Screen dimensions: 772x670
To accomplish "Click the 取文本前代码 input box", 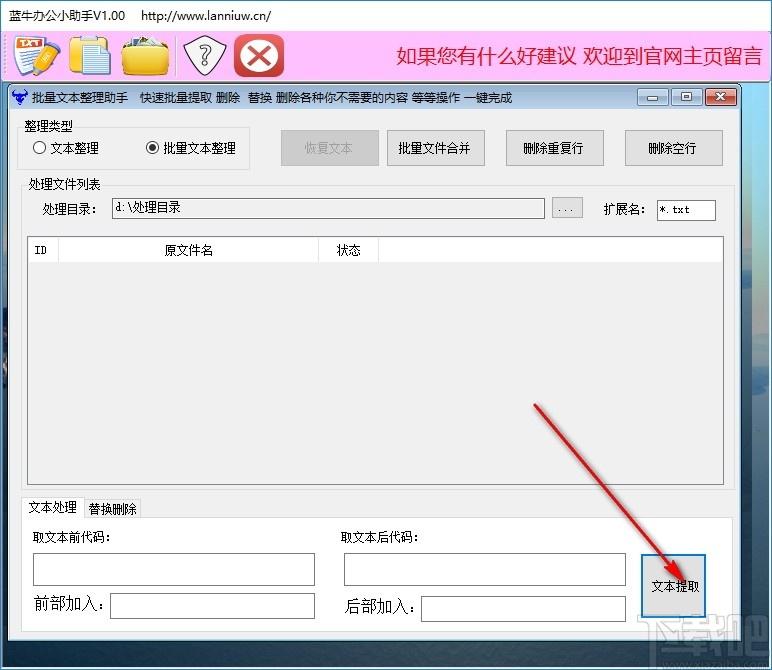I will (174, 569).
